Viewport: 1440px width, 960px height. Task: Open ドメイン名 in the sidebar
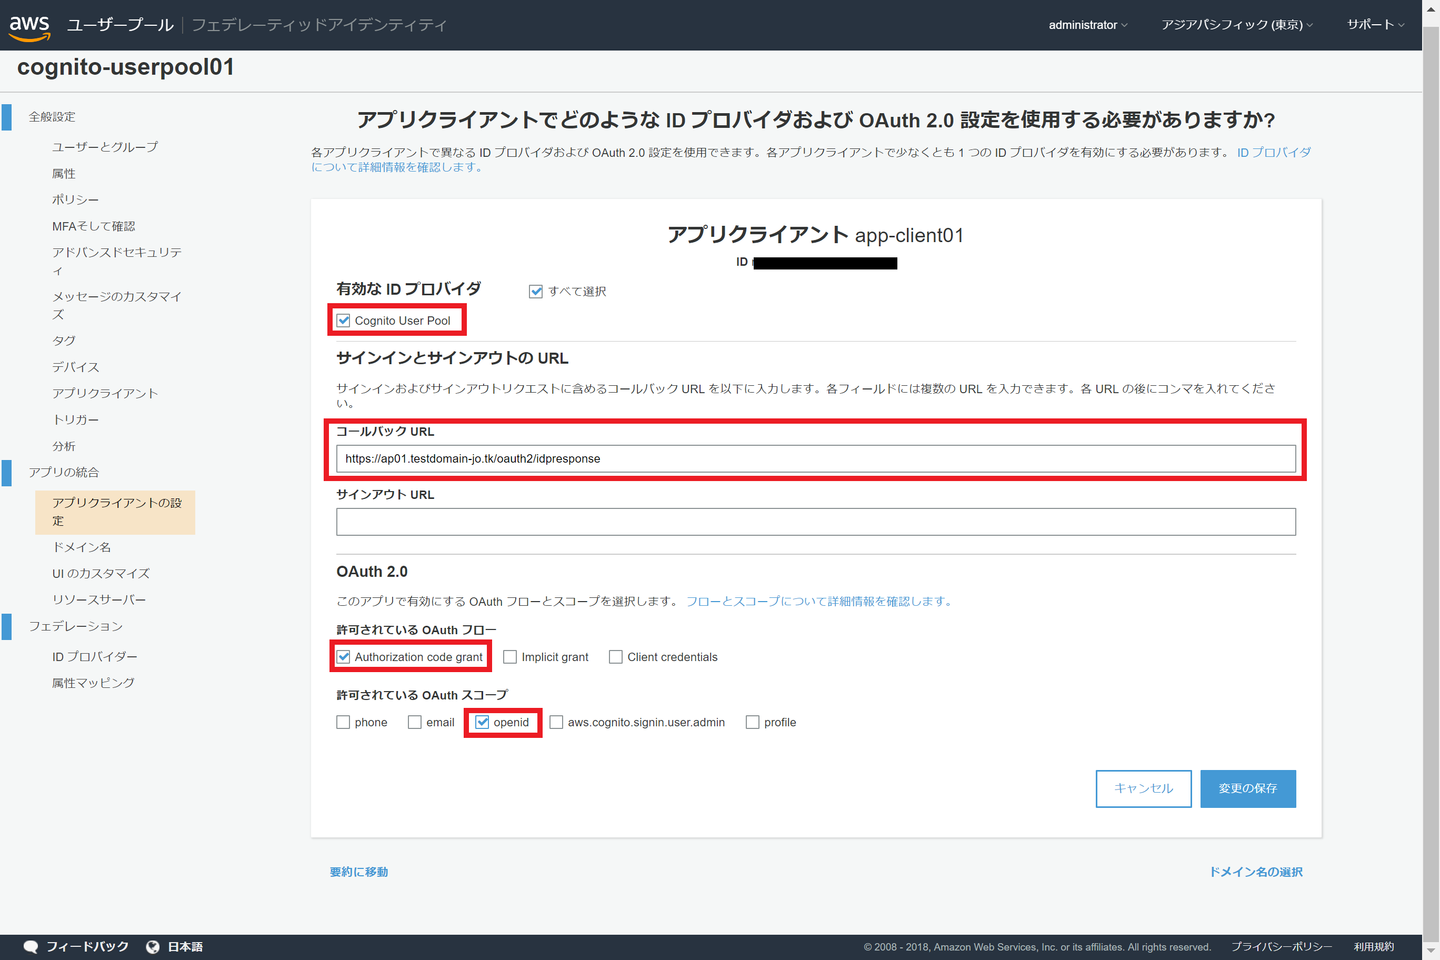coord(82,547)
